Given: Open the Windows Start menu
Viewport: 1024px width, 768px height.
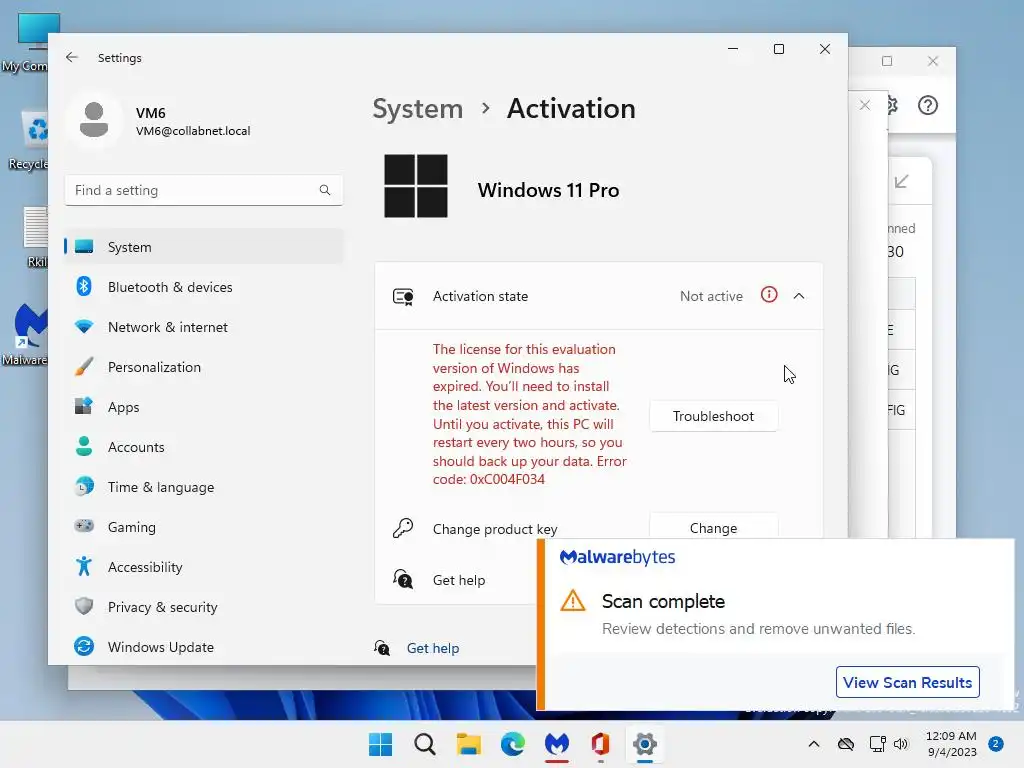Looking at the screenshot, I should tap(380, 744).
